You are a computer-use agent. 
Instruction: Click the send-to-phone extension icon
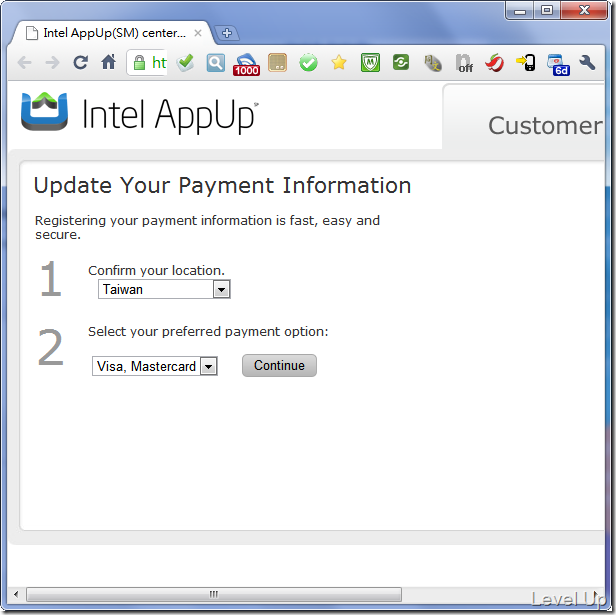click(526, 62)
